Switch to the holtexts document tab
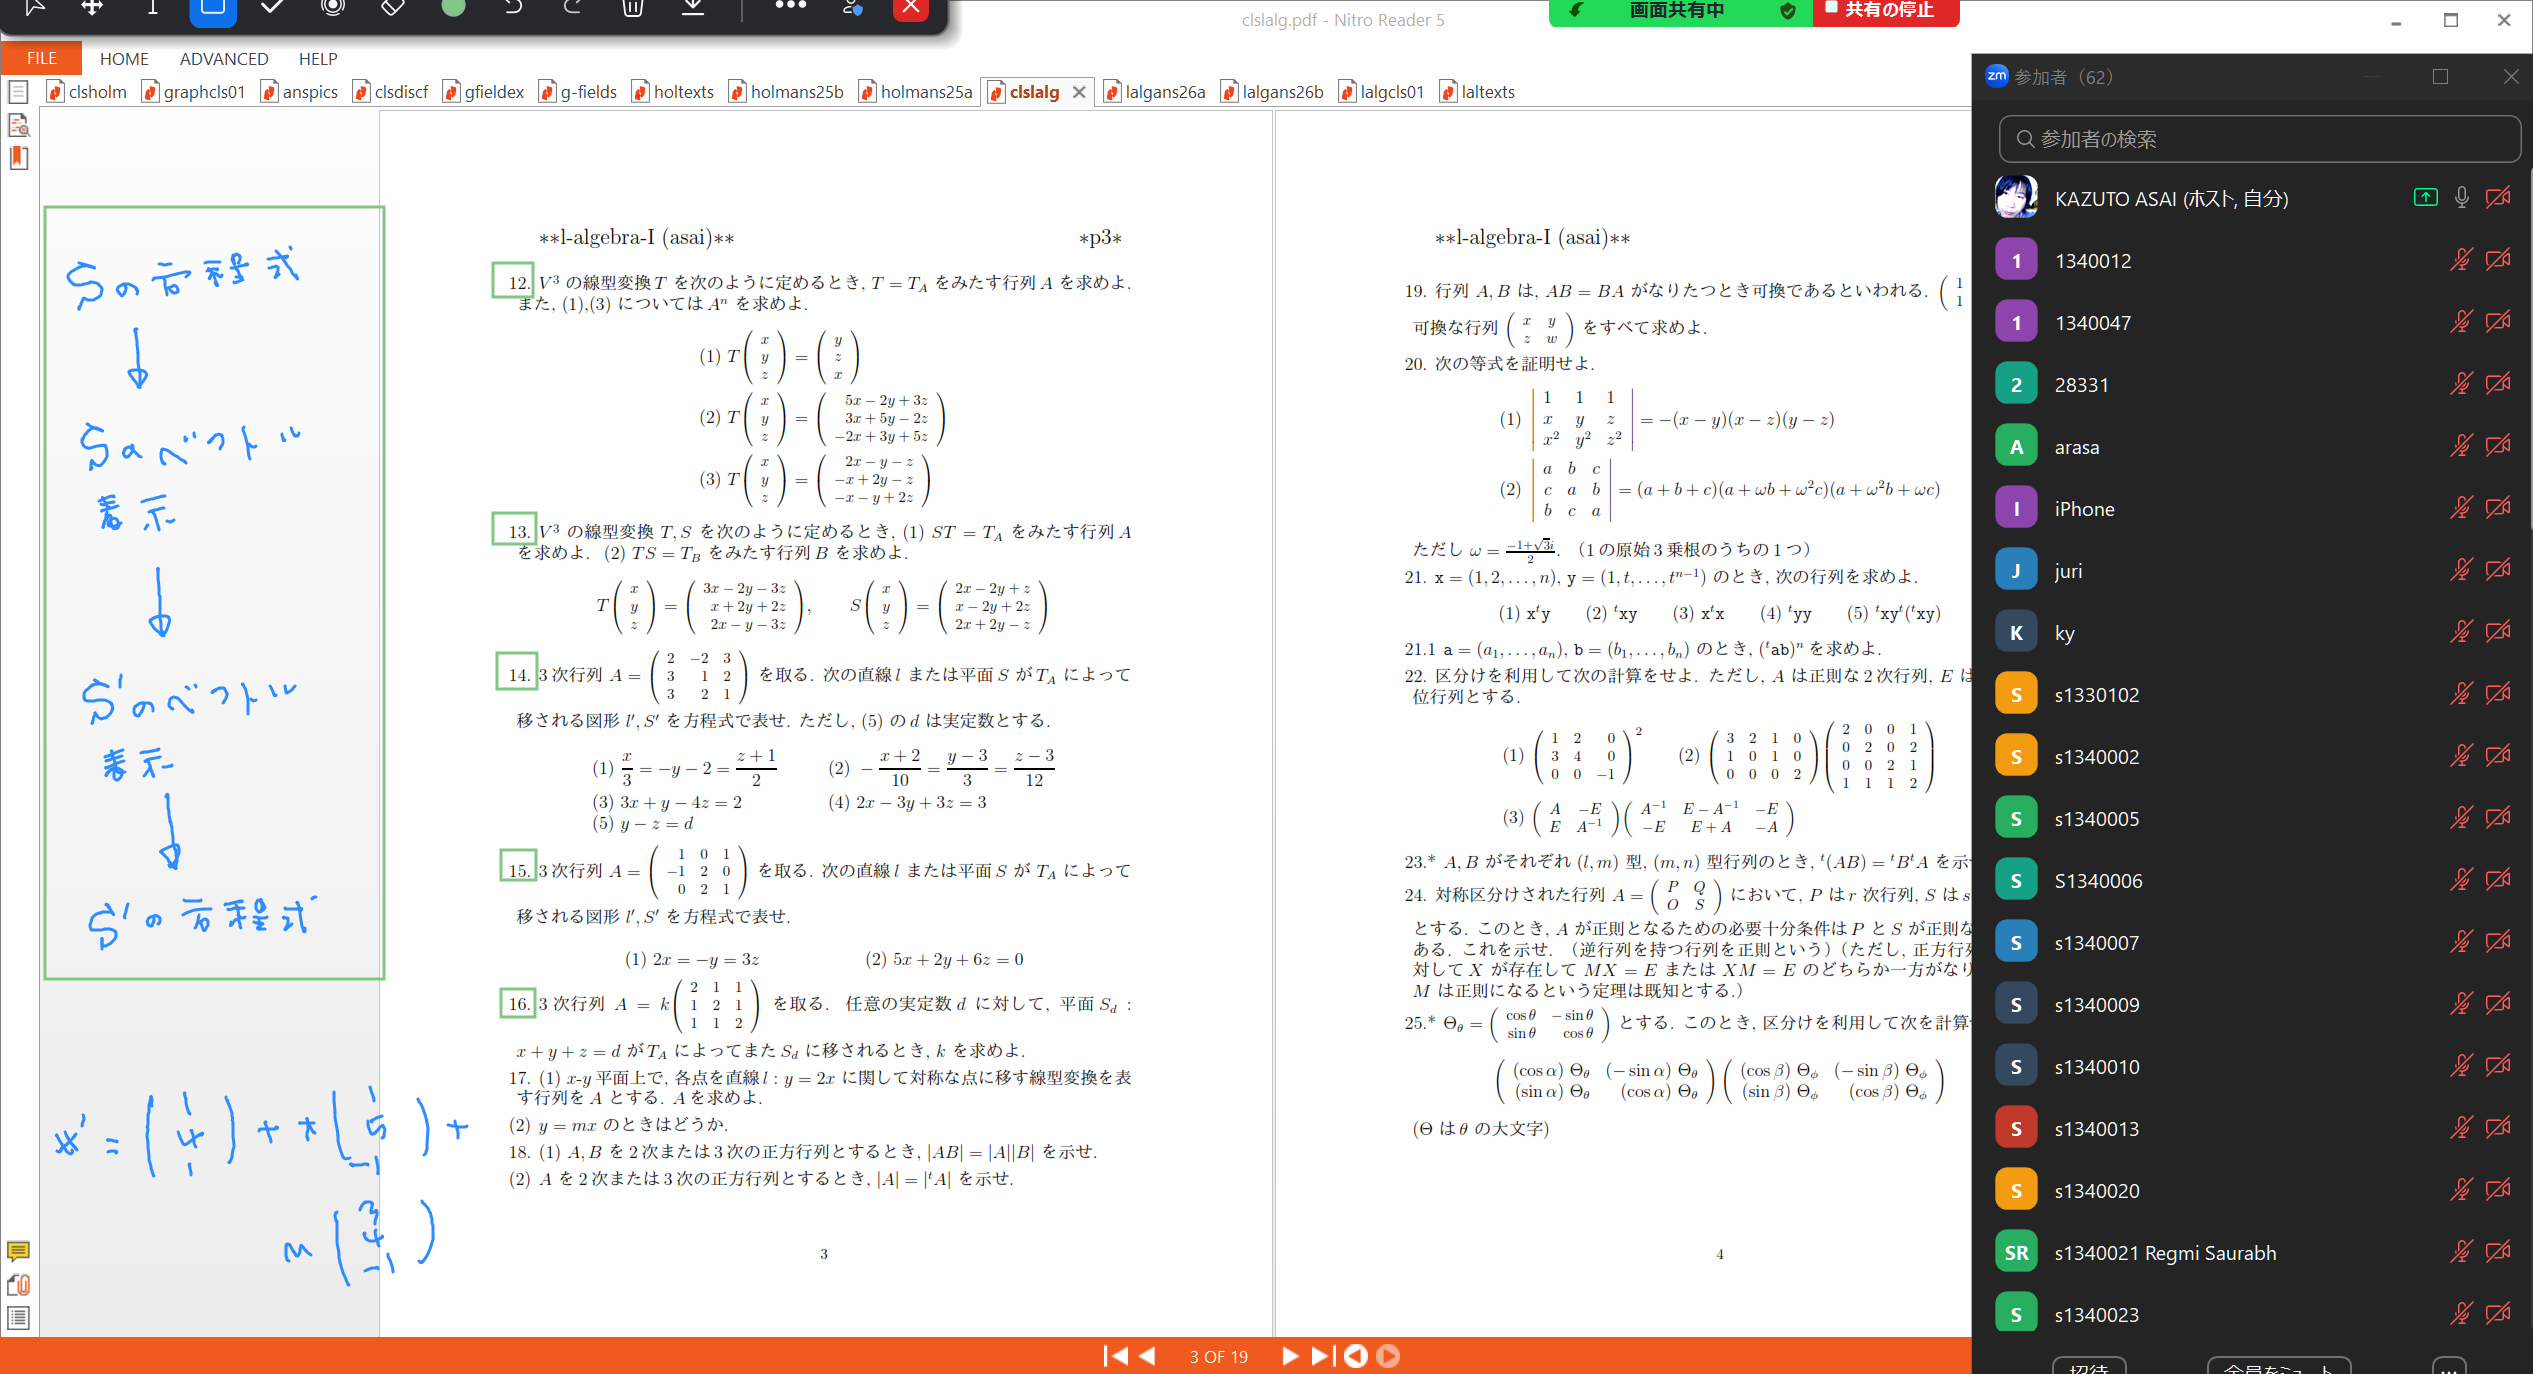 click(x=673, y=92)
